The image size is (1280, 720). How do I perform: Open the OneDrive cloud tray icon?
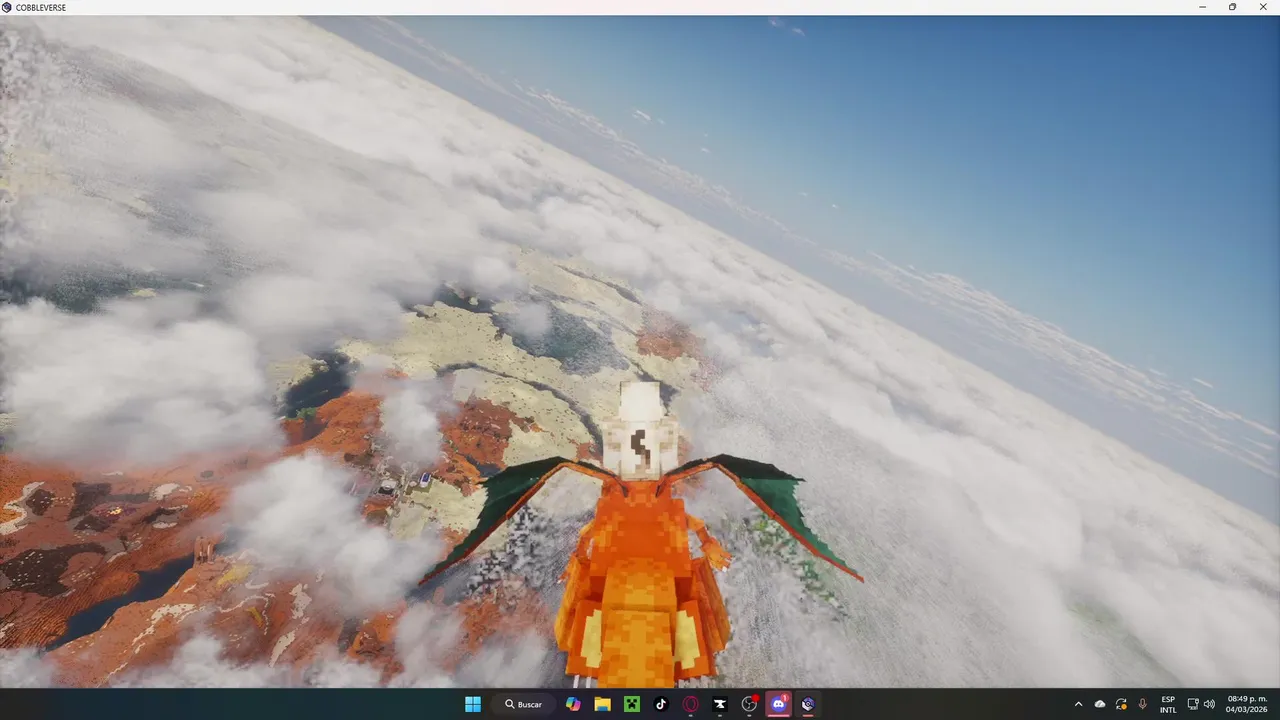click(x=1100, y=704)
